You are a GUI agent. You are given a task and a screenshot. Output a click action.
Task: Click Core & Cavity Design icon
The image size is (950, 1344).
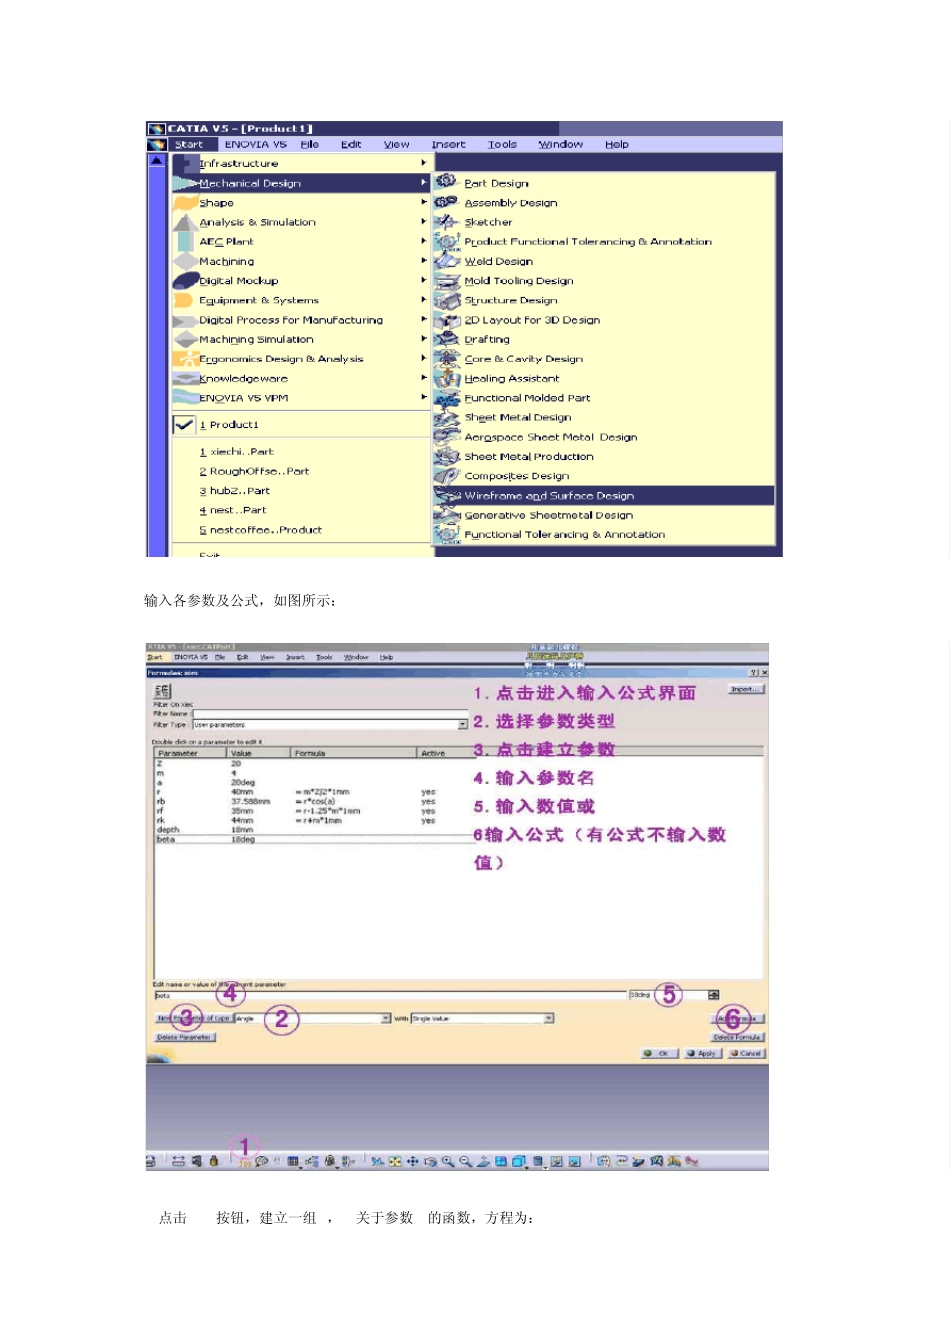point(446,358)
